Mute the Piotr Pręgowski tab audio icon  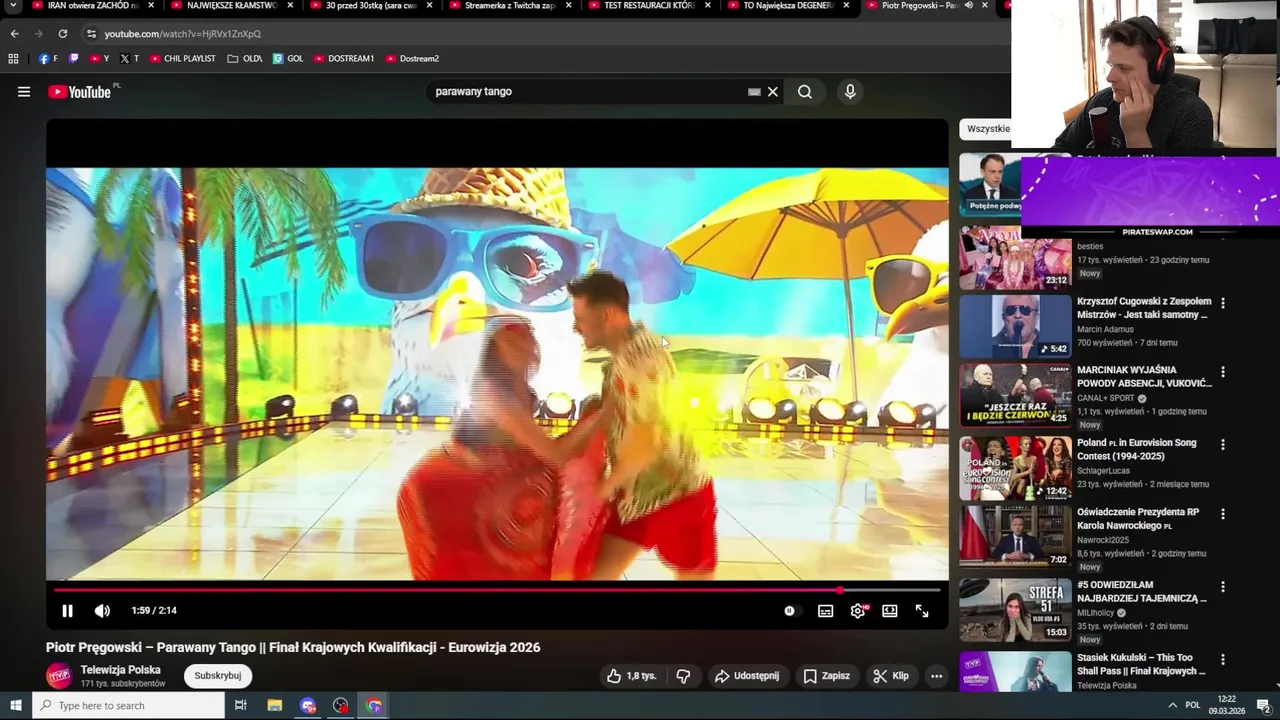click(968, 6)
